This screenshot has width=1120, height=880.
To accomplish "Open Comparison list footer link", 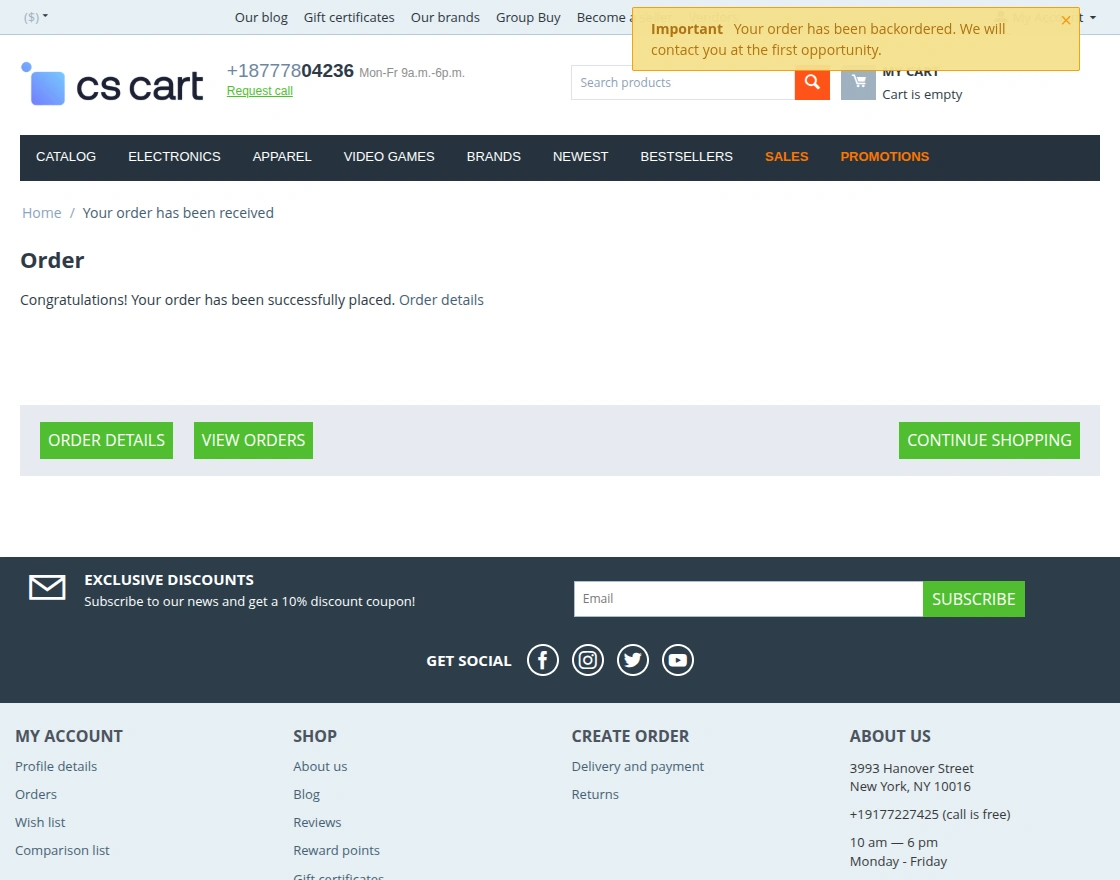I will click(62, 850).
